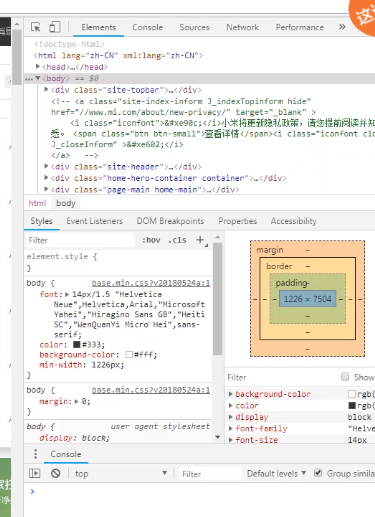Click the #333 color swatch
This screenshot has width=375, height=517.
pyautogui.click(x=77, y=344)
